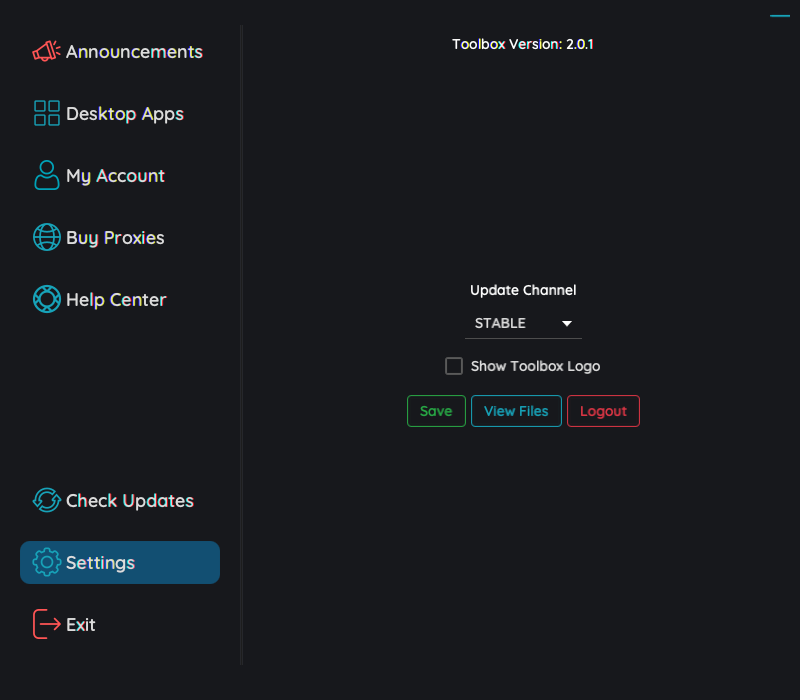Viewport: 800px width, 700px height.
Task: Open the My Account text label
Action: (x=115, y=176)
